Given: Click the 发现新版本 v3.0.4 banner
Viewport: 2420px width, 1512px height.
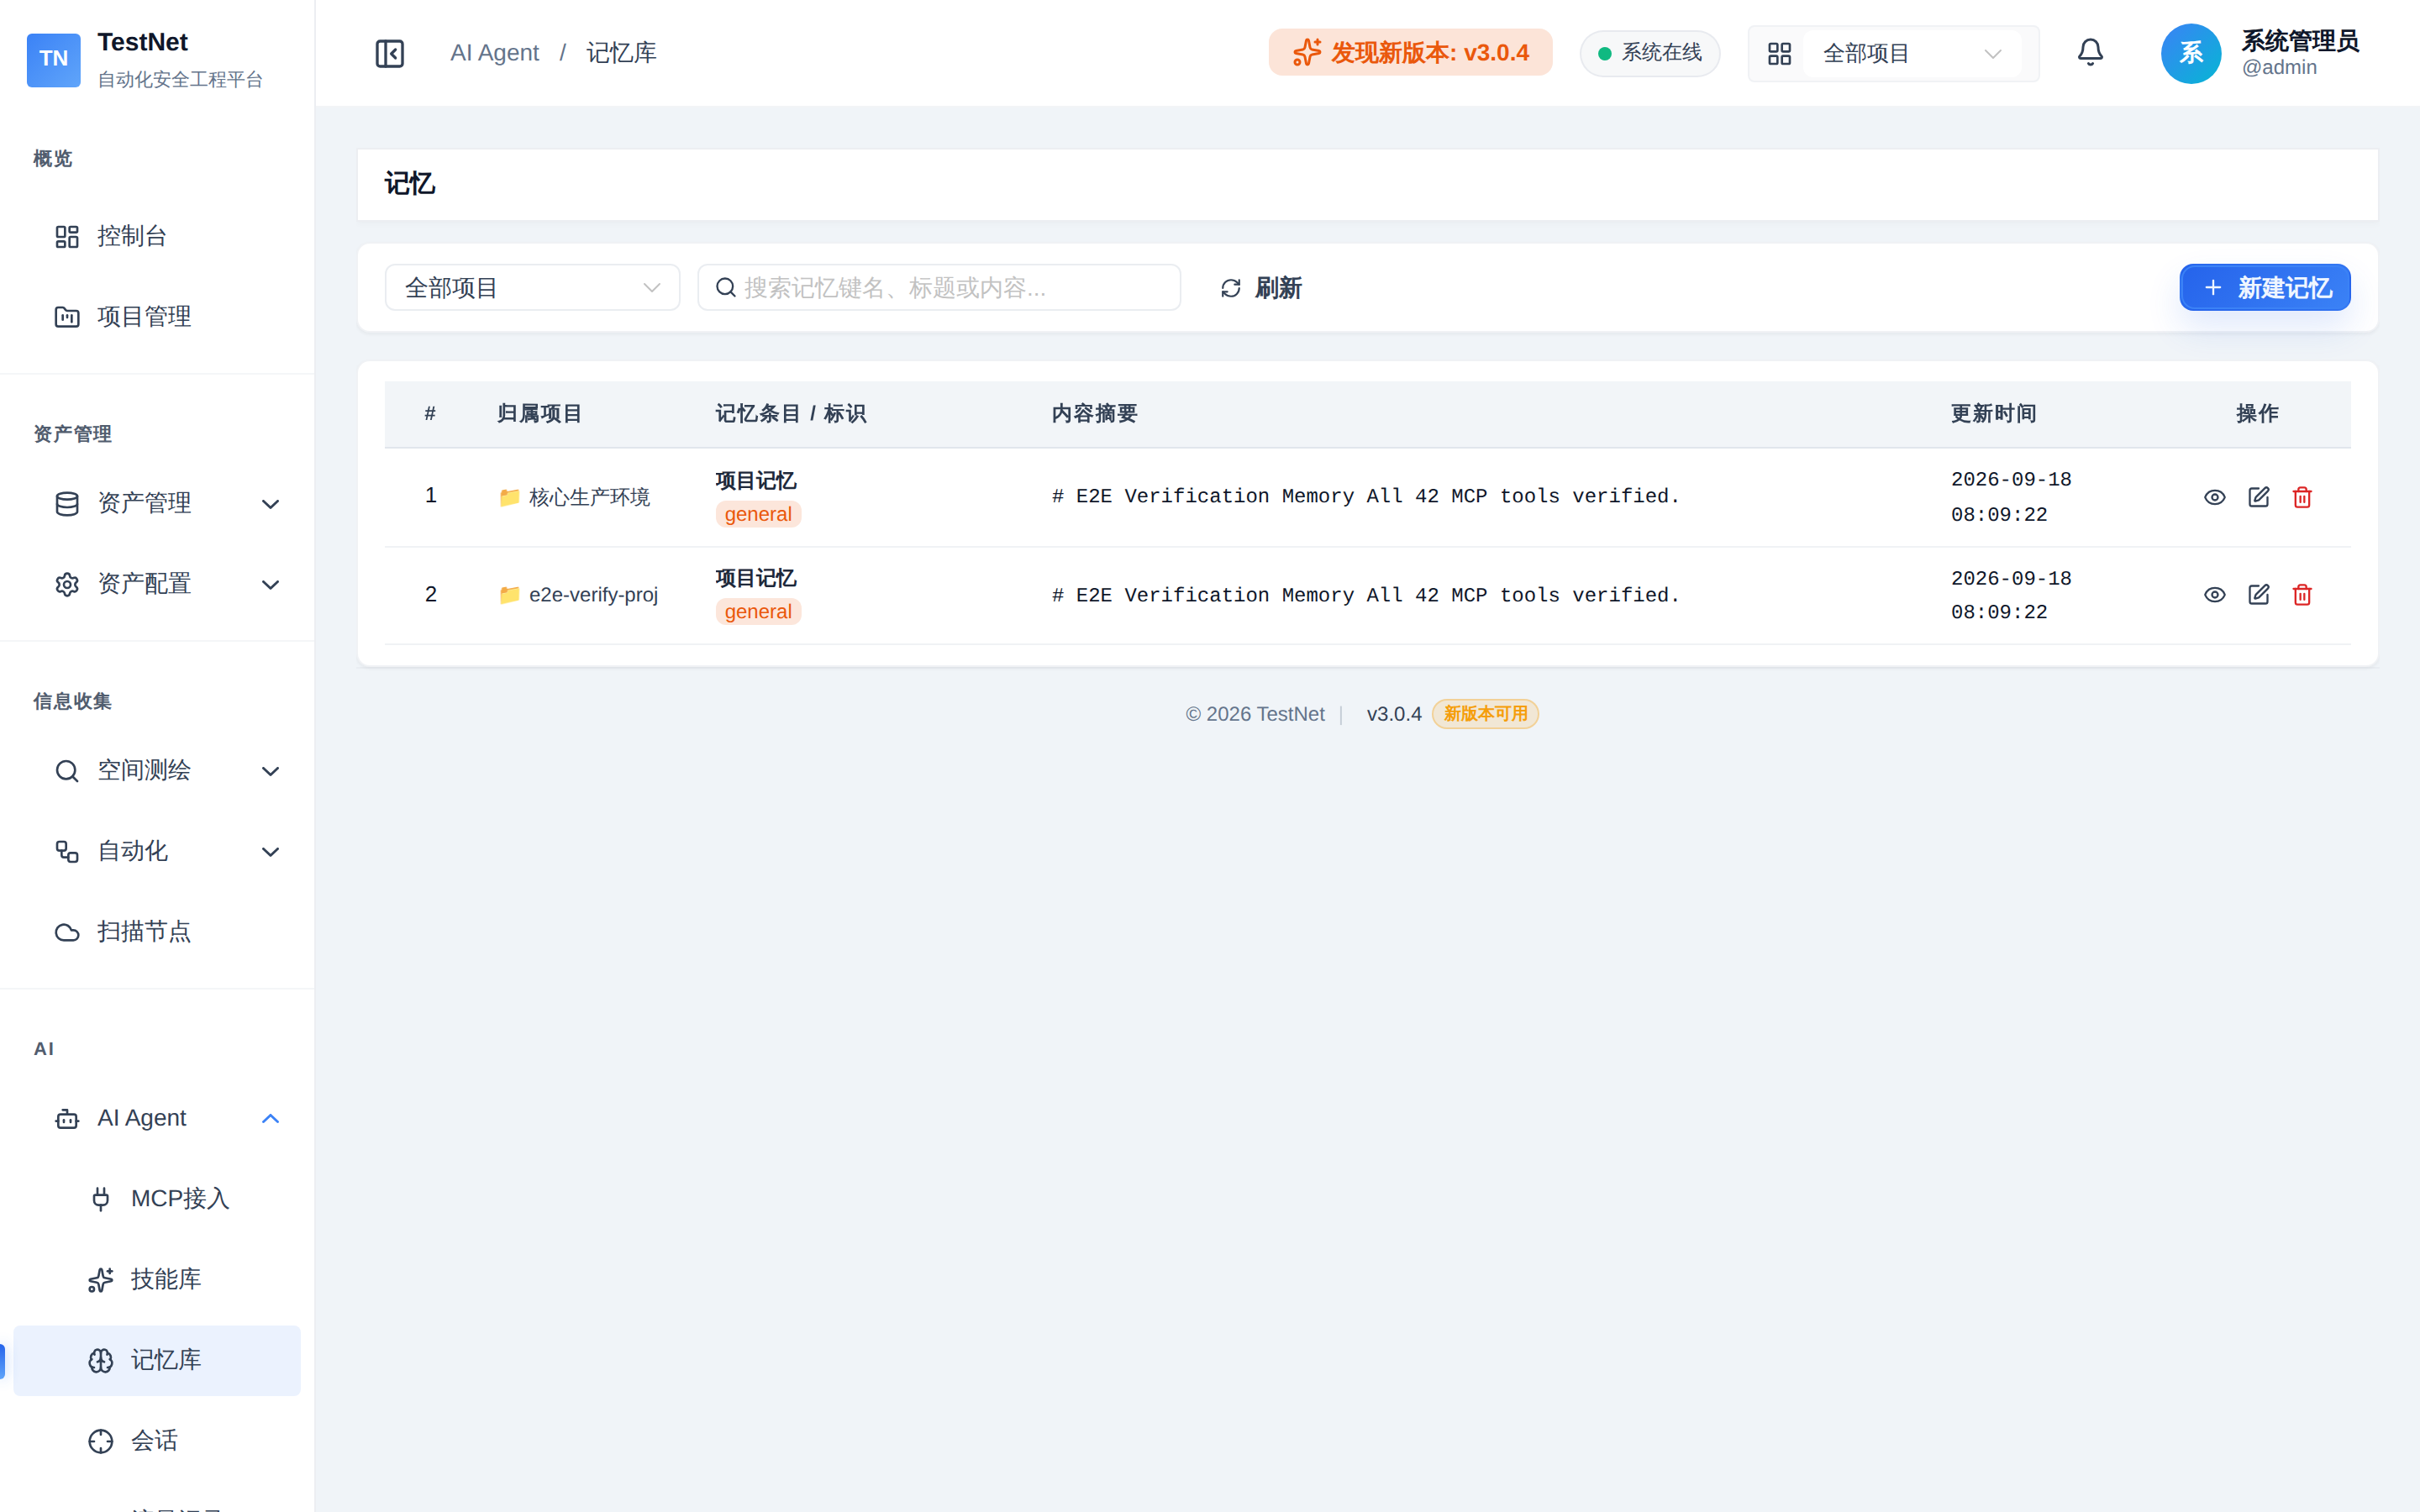Looking at the screenshot, I should [1410, 53].
